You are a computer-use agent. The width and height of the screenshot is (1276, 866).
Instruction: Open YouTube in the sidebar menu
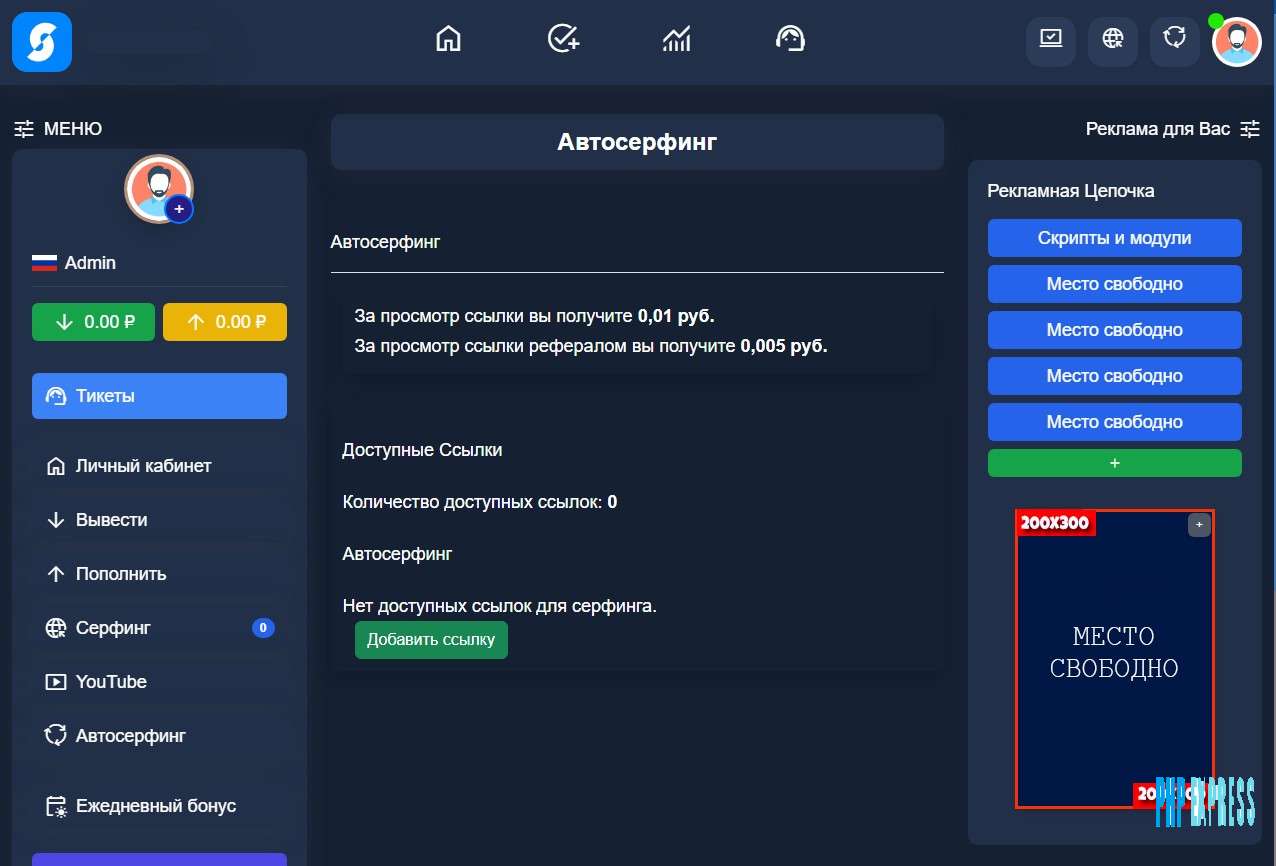coord(159,682)
